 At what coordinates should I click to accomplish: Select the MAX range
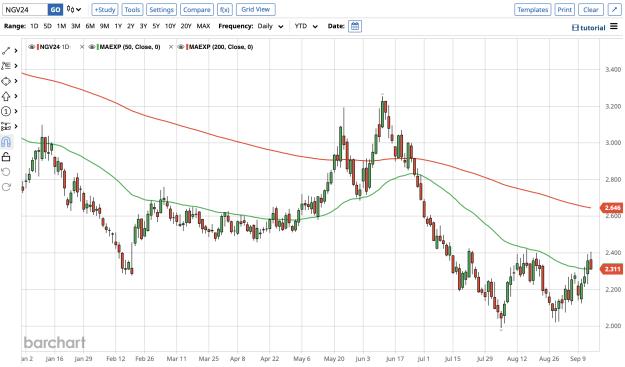click(203, 26)
